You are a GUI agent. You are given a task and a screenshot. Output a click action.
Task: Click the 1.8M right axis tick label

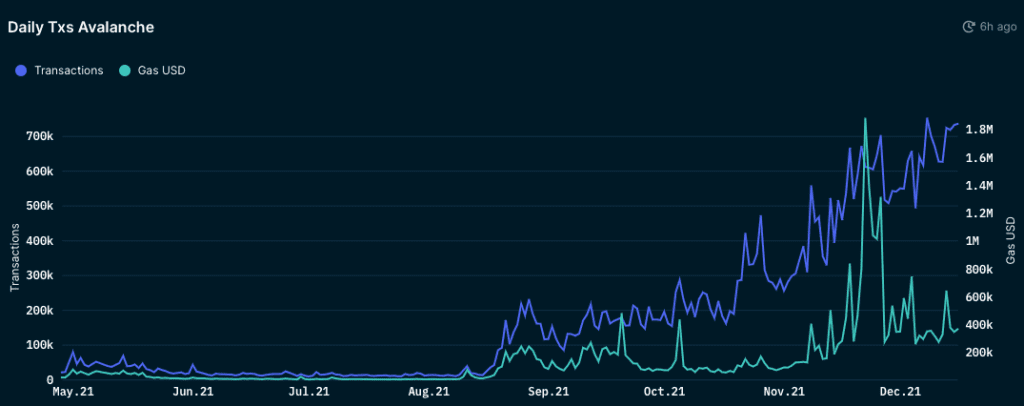(x=977, y=130)
